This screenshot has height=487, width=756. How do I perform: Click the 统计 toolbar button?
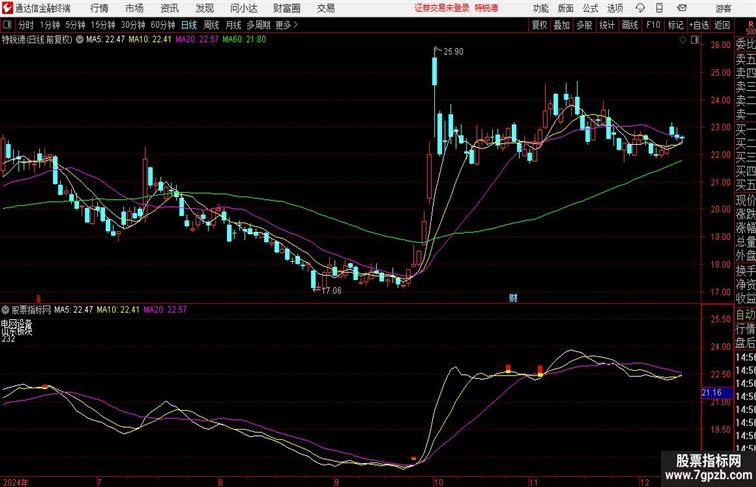pos(607,25)
